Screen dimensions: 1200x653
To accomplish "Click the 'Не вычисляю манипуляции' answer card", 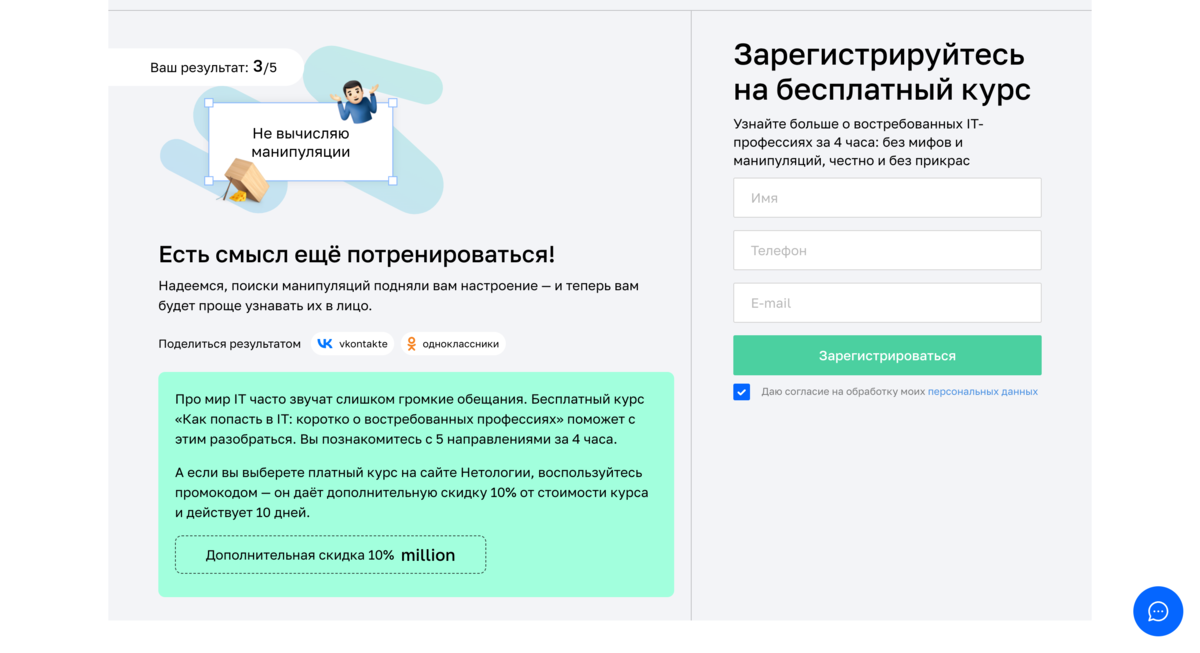I will pyautogui.click(x=300, y=141).
